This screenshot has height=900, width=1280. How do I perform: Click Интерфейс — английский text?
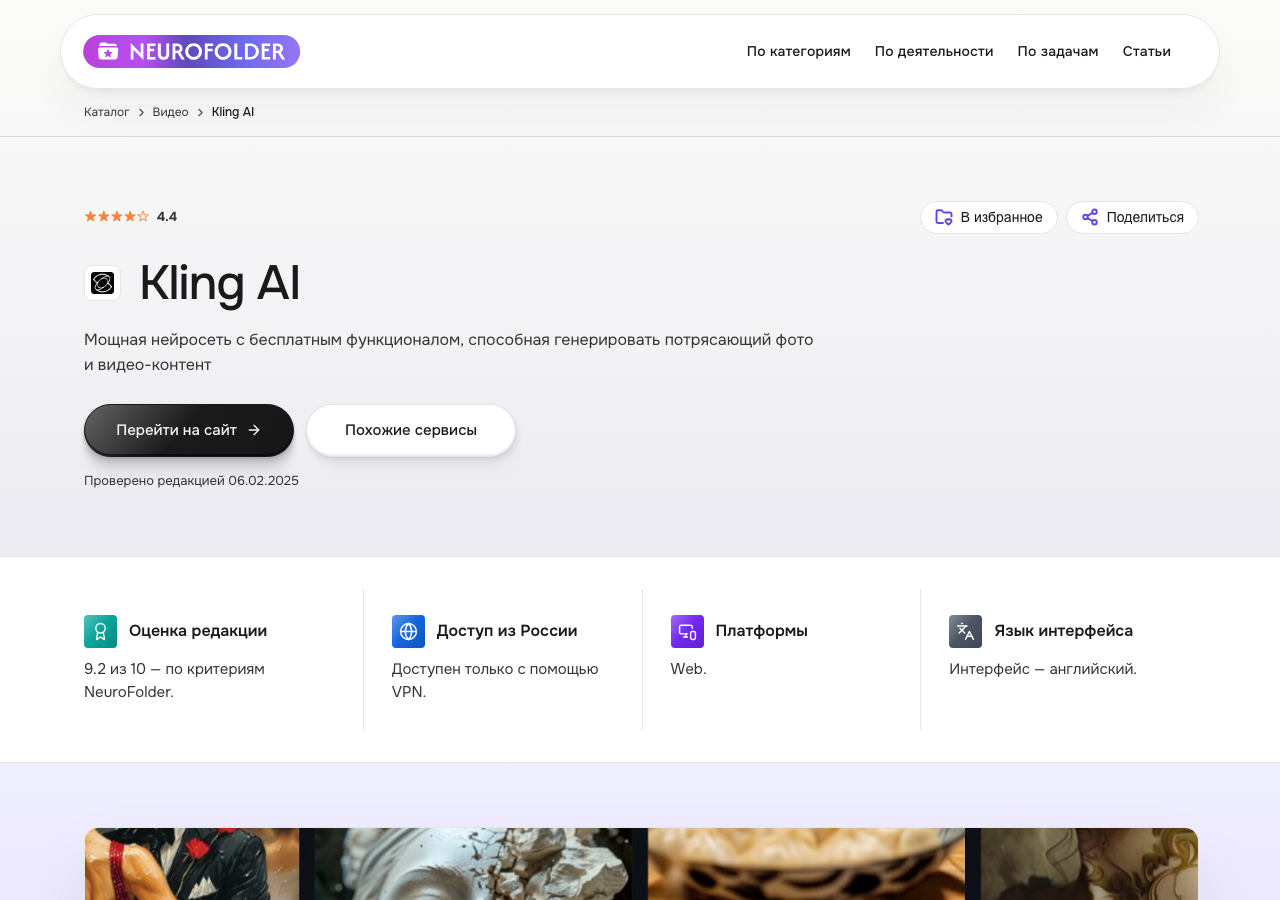pyautogui.click(x=1043, y=669)
